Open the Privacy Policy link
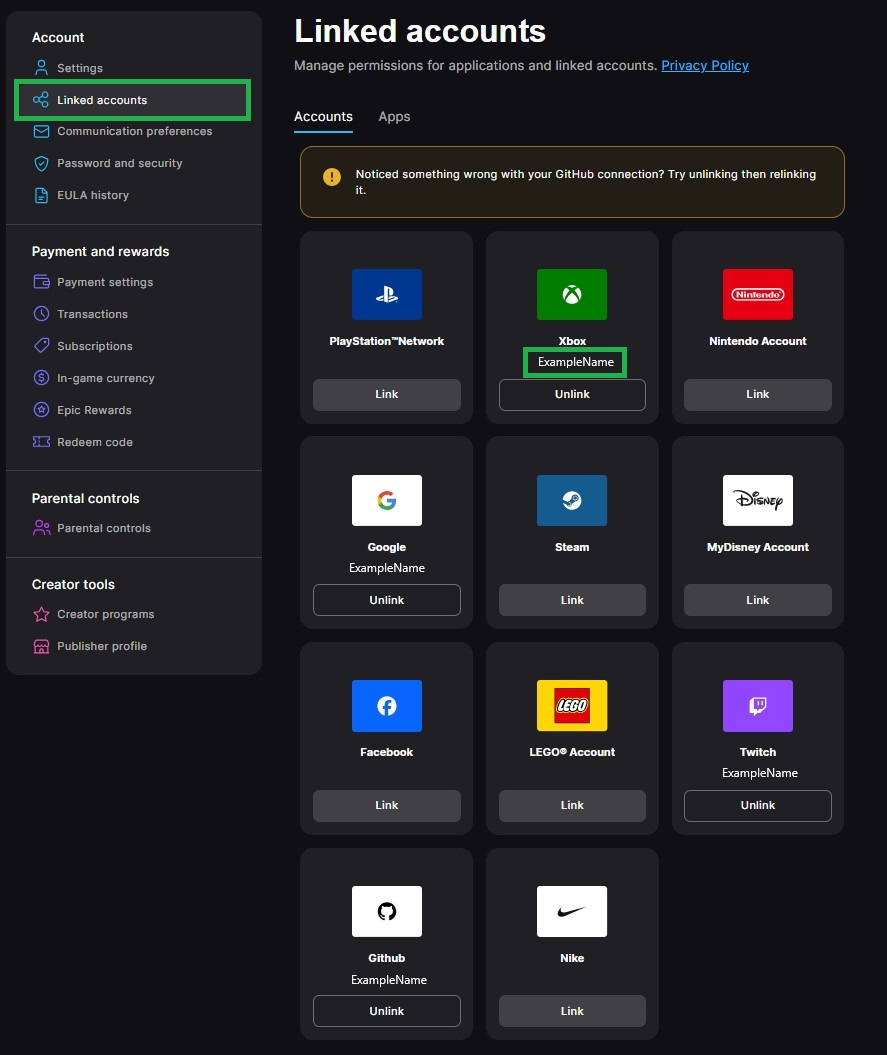Screen dimensions: 887x1055 (705, 66)
